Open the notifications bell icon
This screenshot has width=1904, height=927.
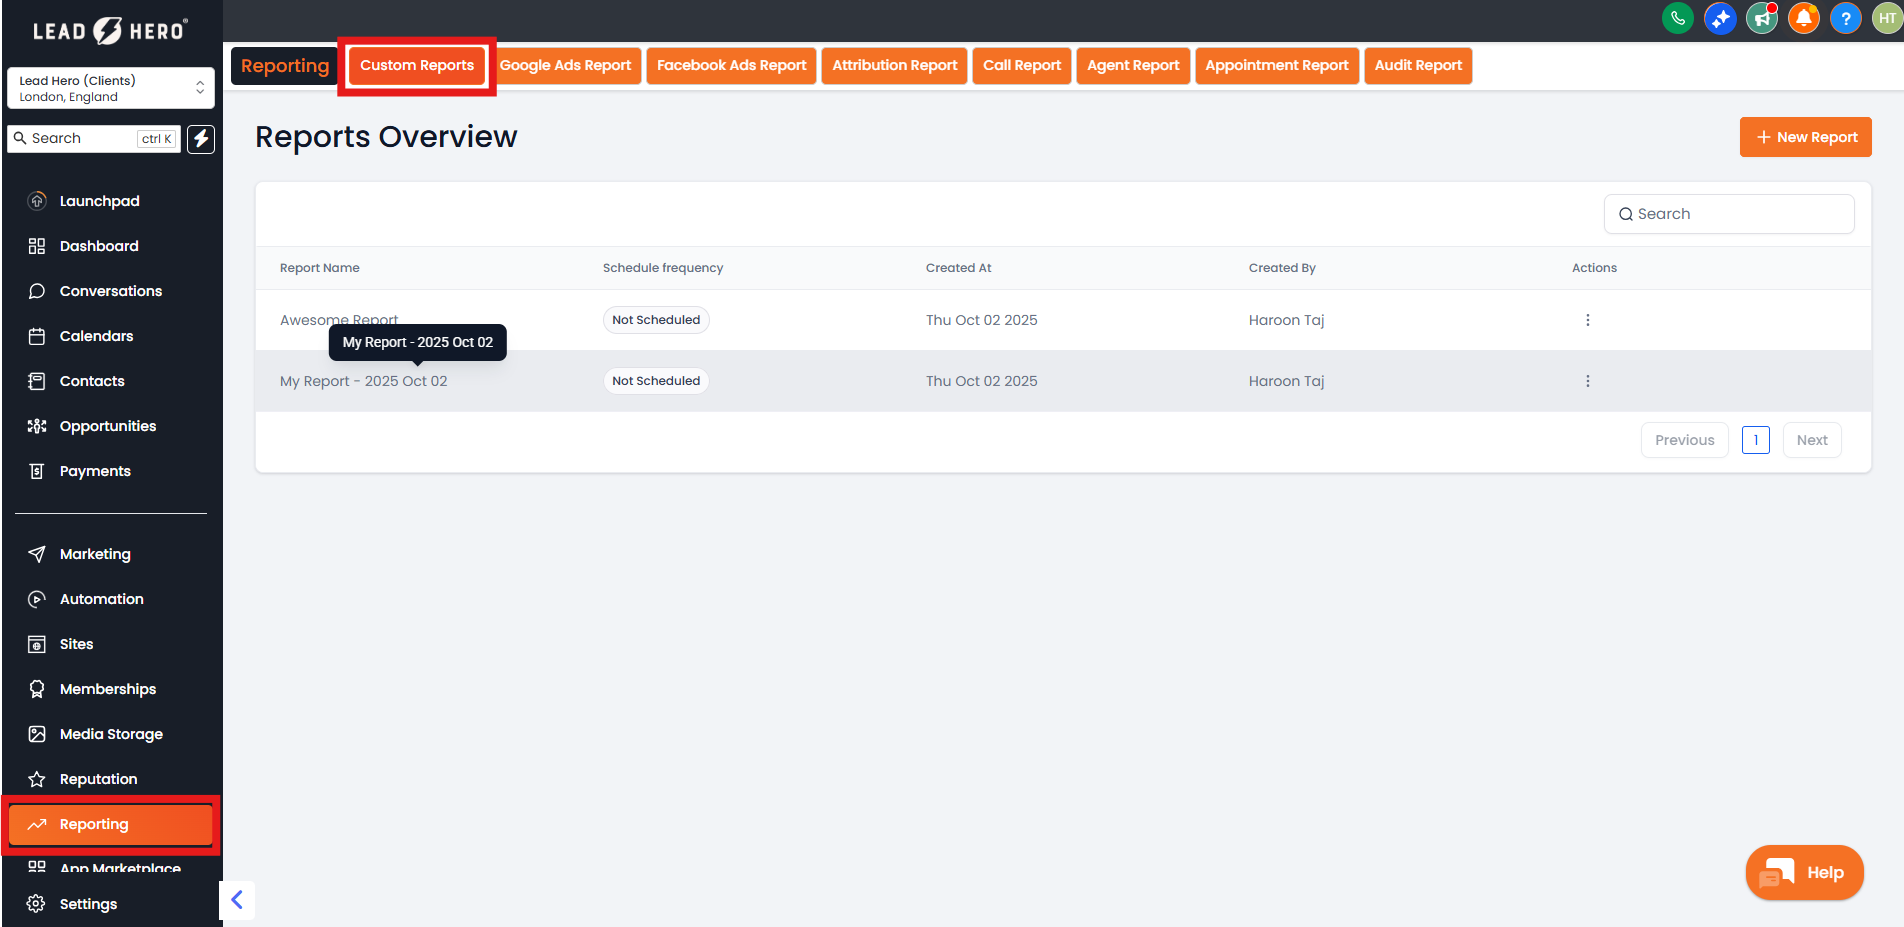point(1803,18)
